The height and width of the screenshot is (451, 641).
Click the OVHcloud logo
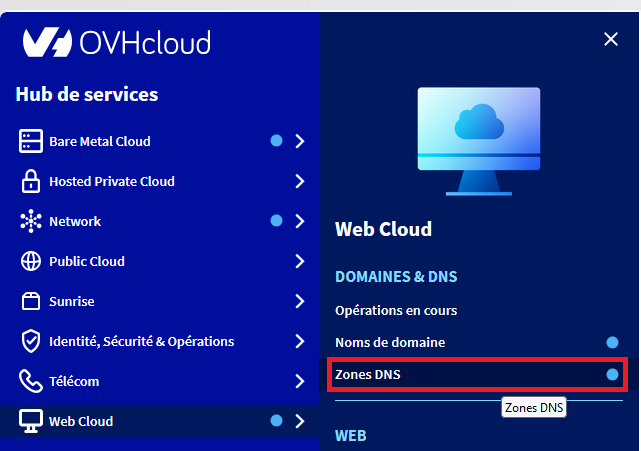(117, 42)
